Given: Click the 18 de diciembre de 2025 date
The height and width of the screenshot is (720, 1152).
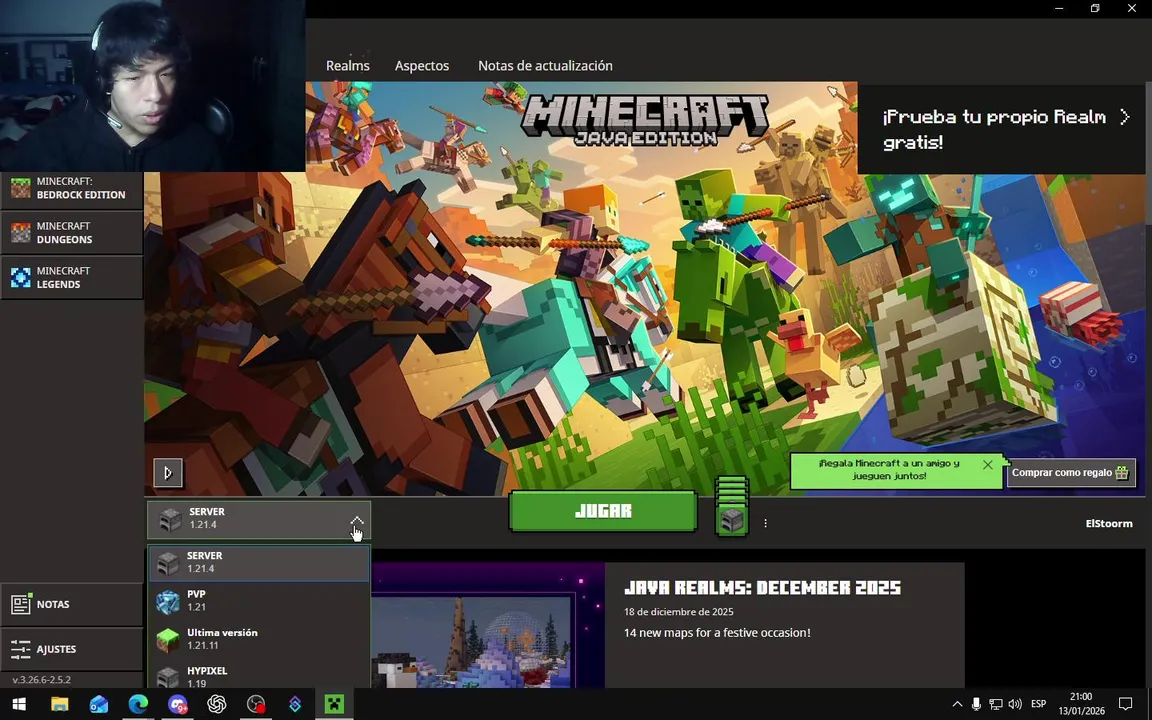Looking at the screenshot, I should [x=679, y=611].
